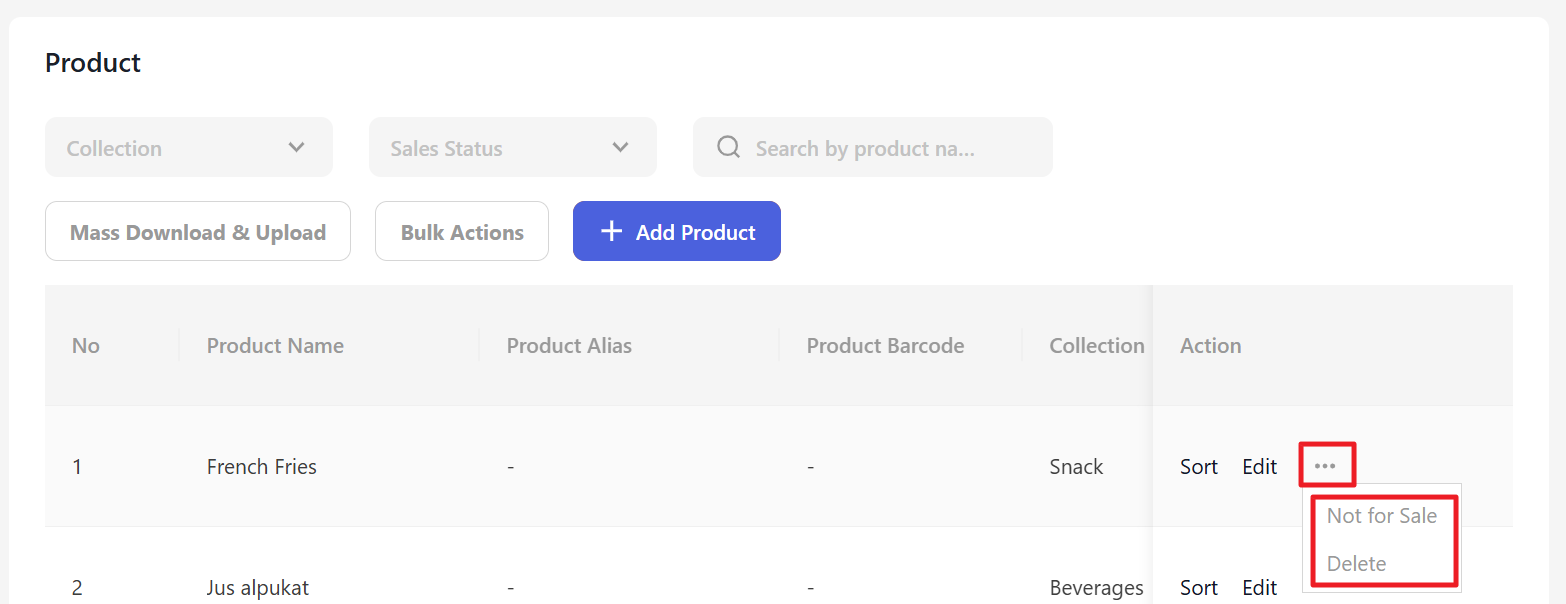
Task: Click the Mass Download & Upload button
Action: [198, 232]
